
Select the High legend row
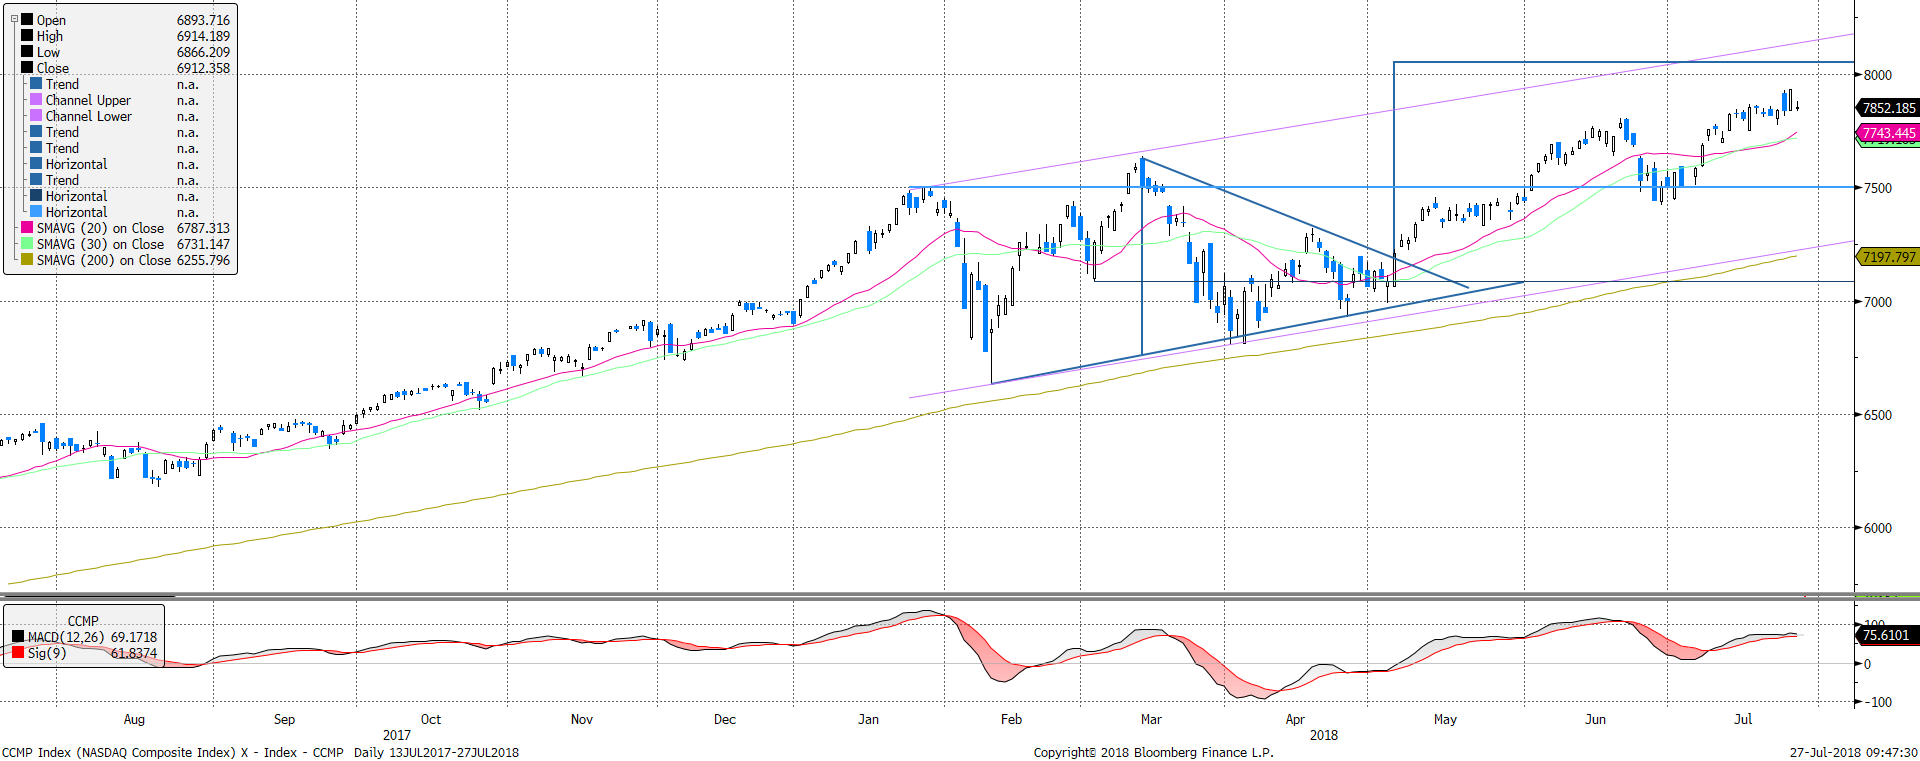49,36
